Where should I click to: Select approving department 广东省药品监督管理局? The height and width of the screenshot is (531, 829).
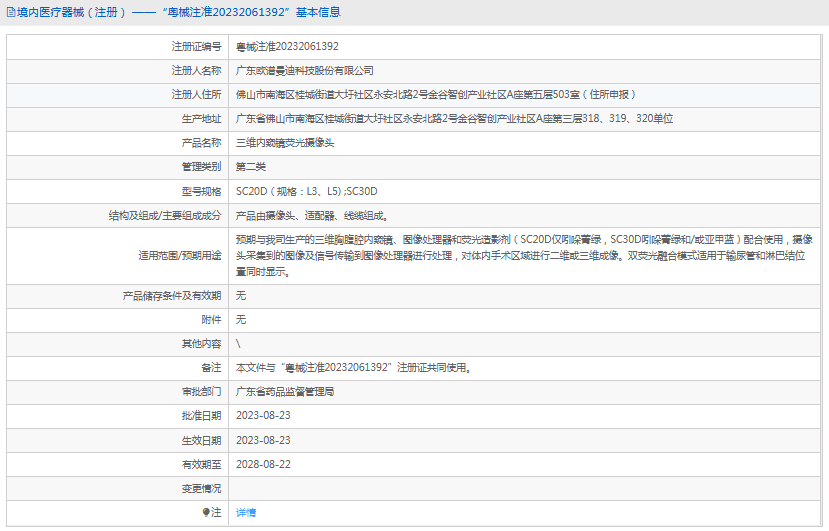[285, 392]
